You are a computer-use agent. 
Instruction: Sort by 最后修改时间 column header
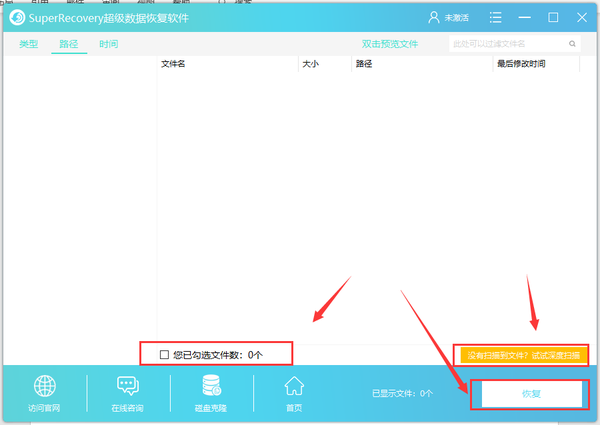click(x=536, y=64)
